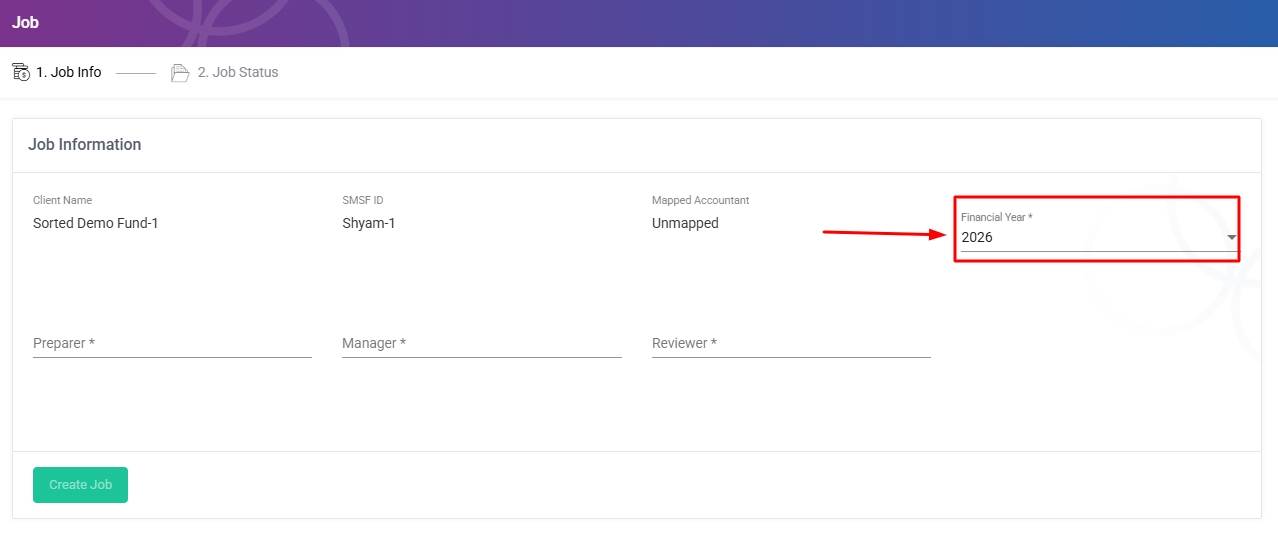Click the Unmapped accountant value
The height and width of the screenshot is (534, 1278).
685,223
